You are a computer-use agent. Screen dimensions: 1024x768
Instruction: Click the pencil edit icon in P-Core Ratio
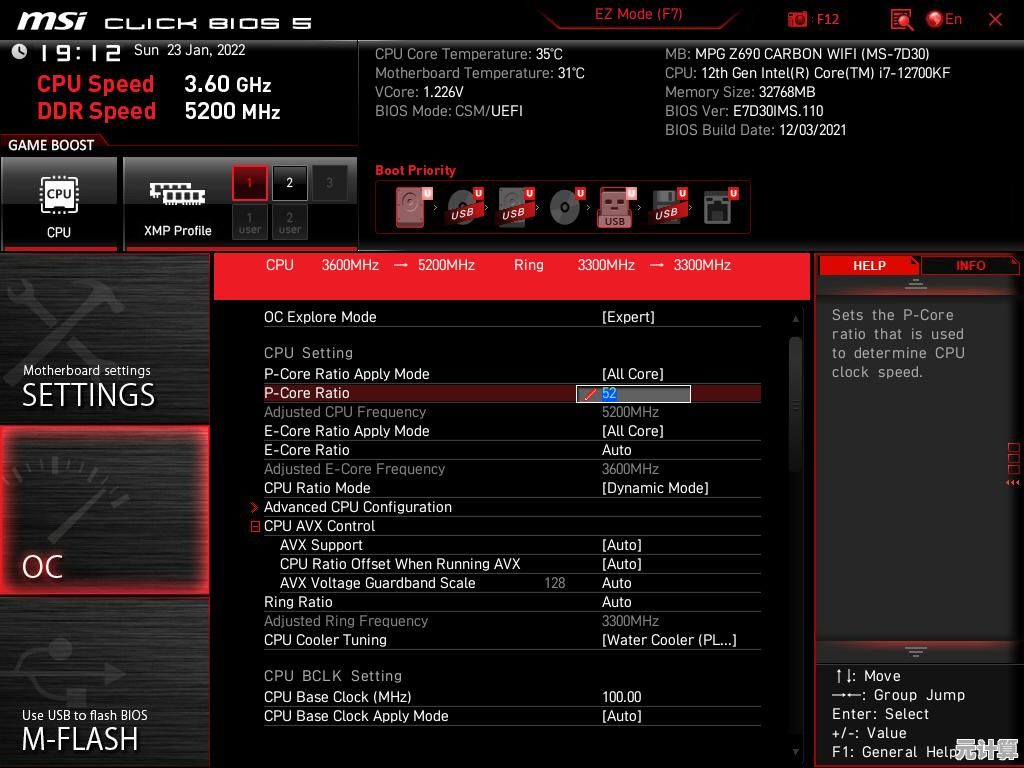click(590, 394)
